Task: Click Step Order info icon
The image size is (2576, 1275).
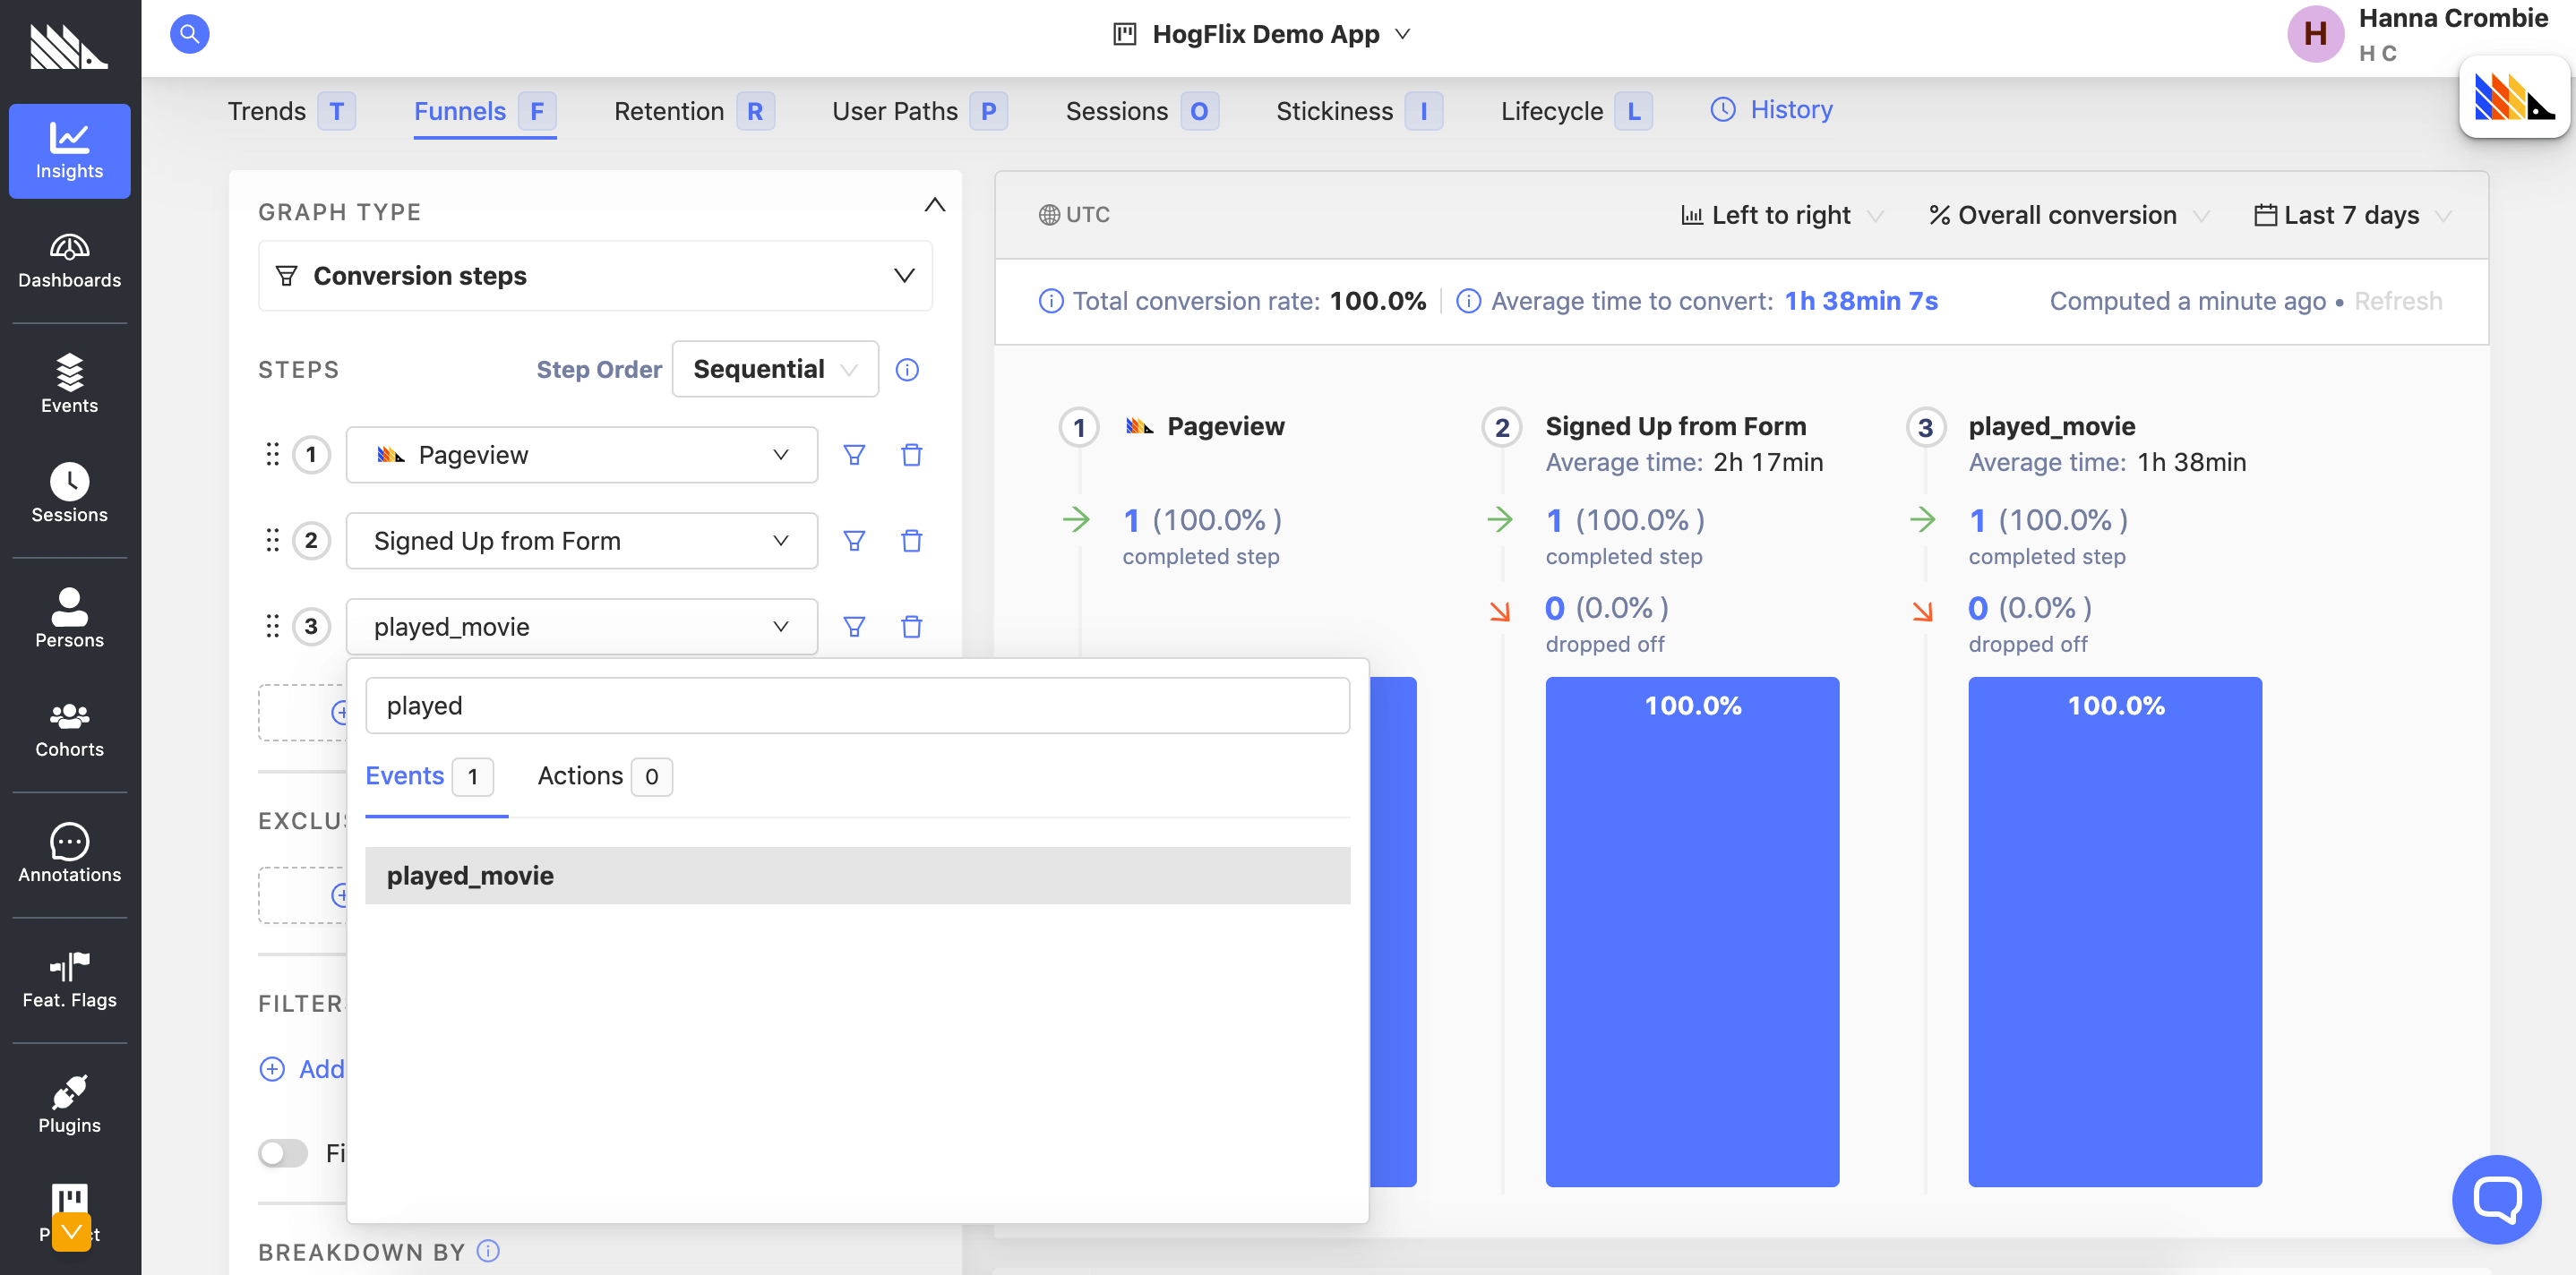Action: point(906,370)
